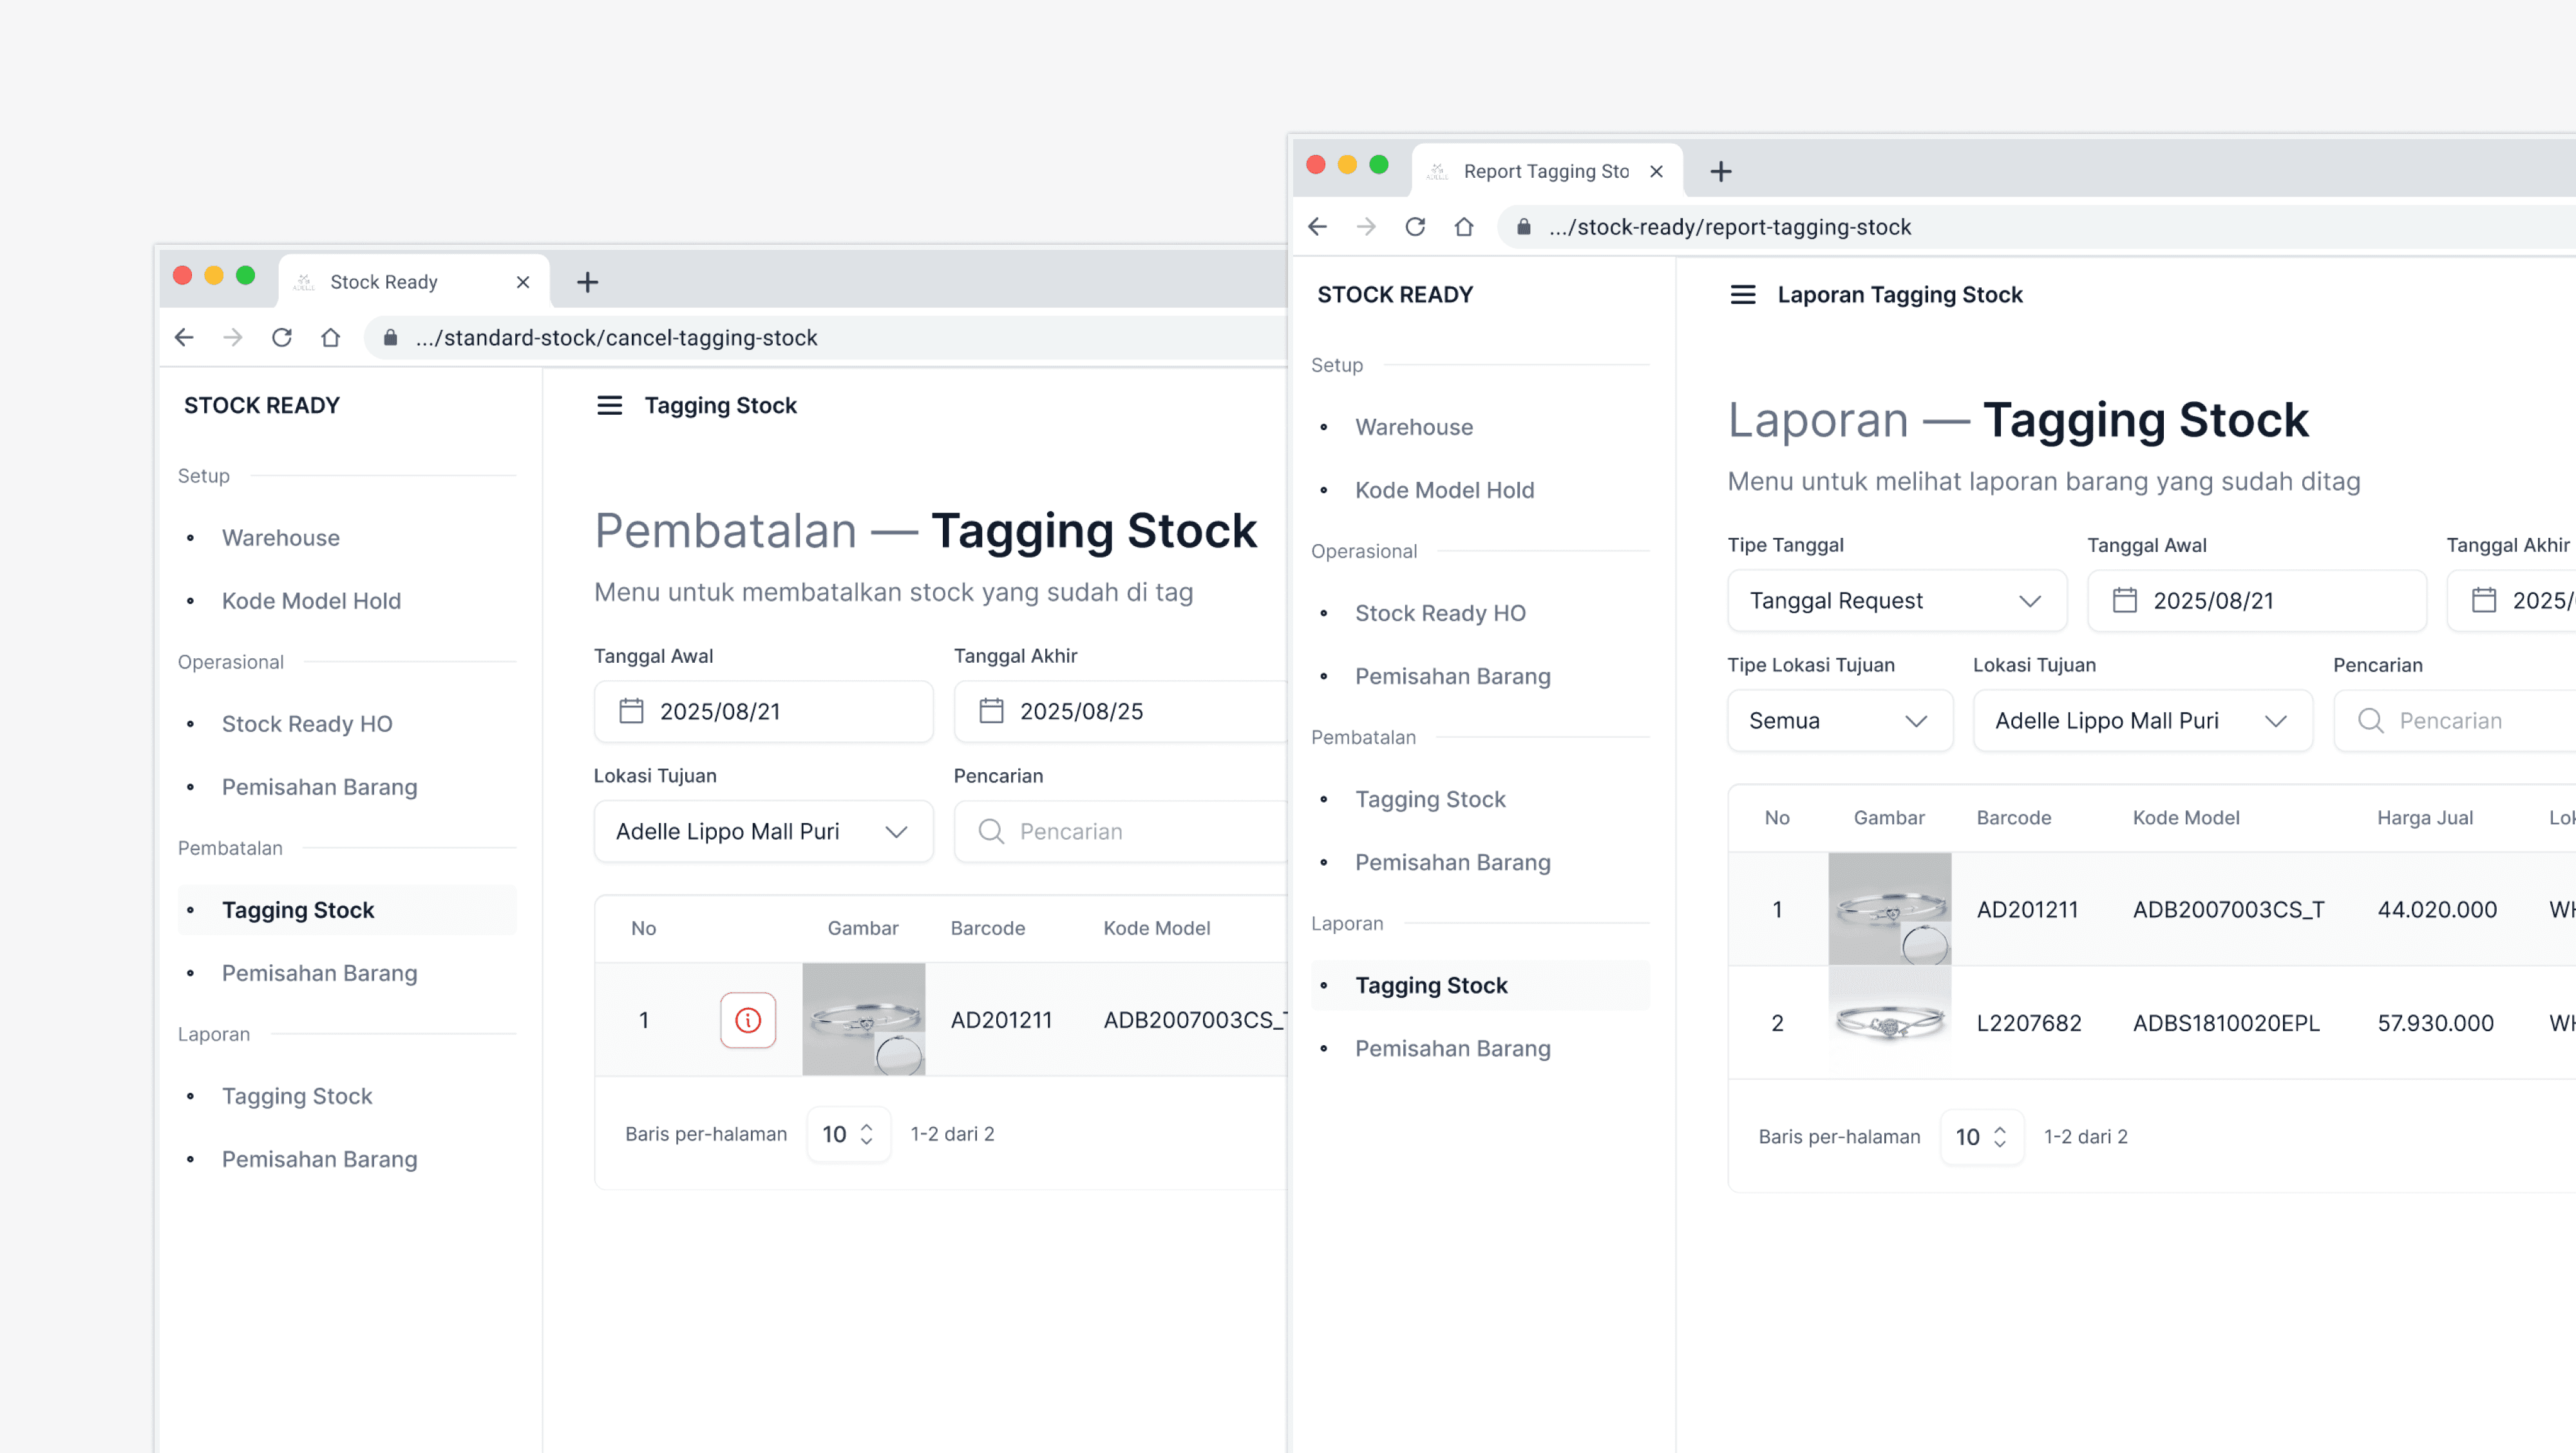Viewport: 2576px width, 1453px height.
Task: Go back in the report-tagging-stock browser
Action: pyautogui.click(x=1317, y=227)
